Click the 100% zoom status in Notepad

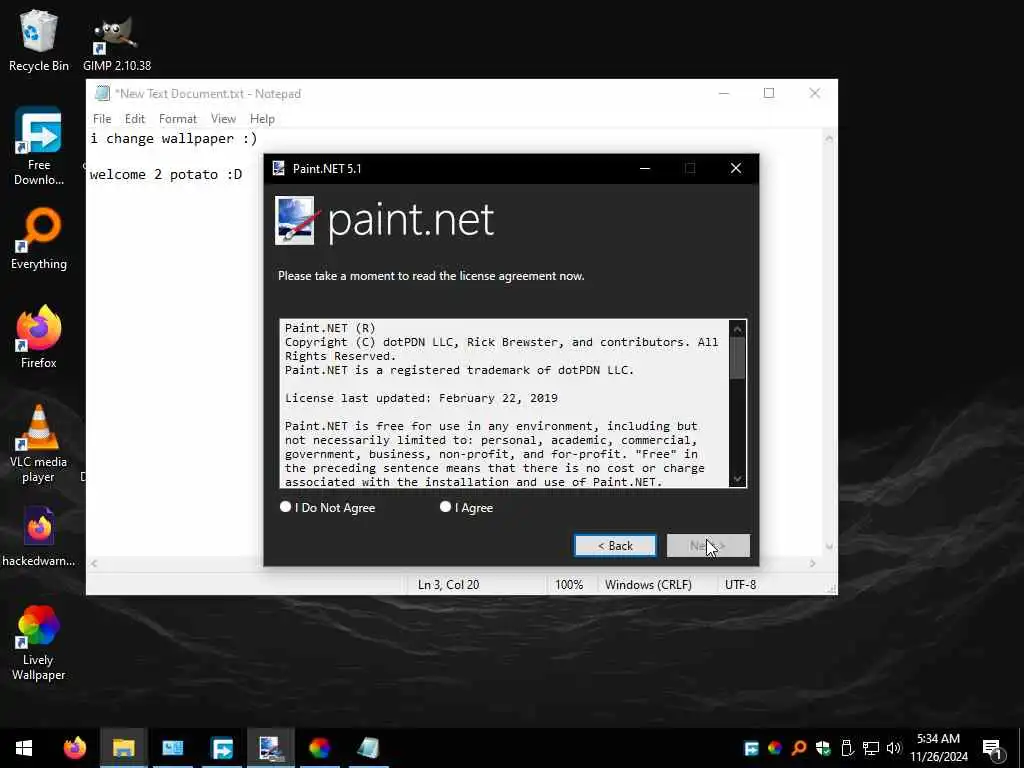click(569, 584)
